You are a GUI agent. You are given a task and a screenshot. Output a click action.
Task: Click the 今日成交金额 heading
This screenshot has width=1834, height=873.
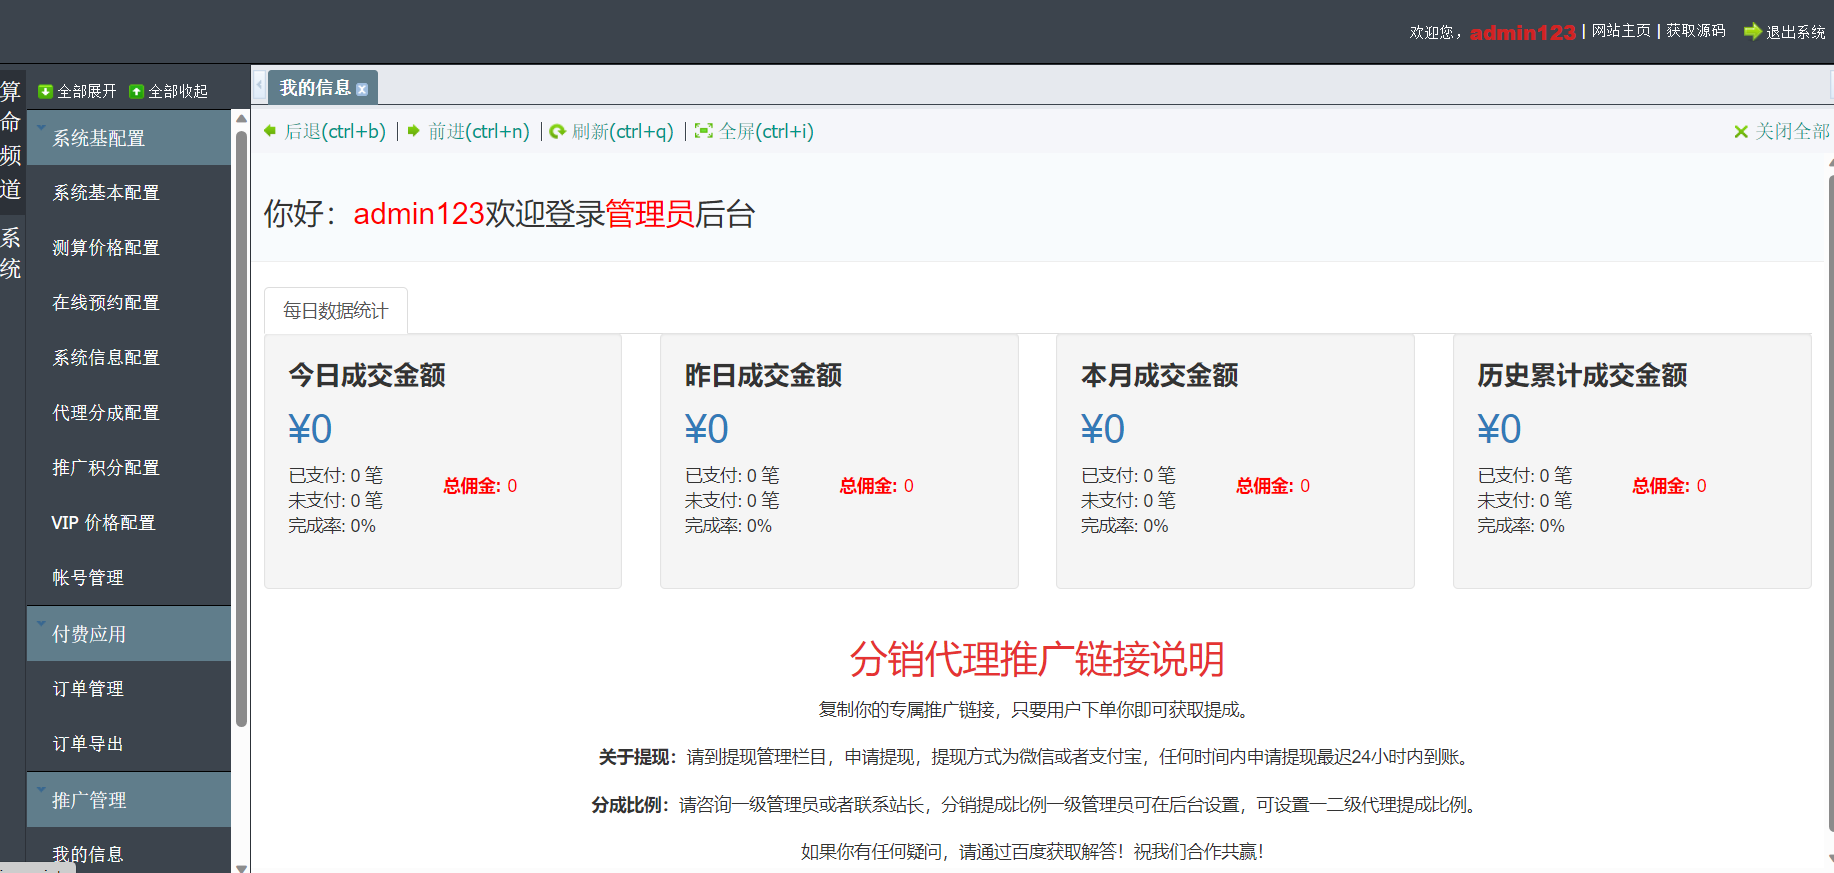(367, 376)
